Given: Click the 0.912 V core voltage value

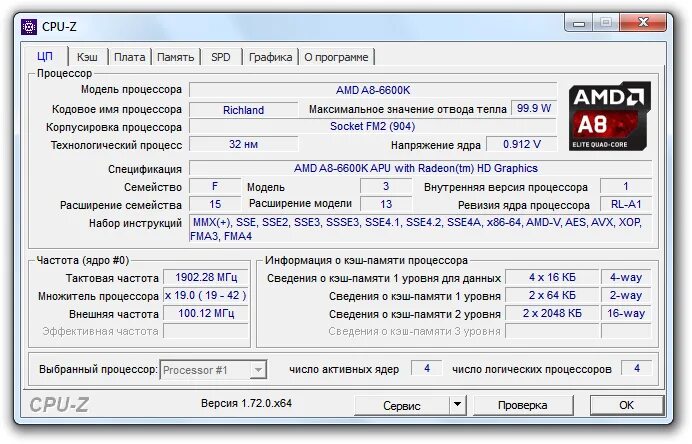Looking at the screenshot, I should (522, 144).
